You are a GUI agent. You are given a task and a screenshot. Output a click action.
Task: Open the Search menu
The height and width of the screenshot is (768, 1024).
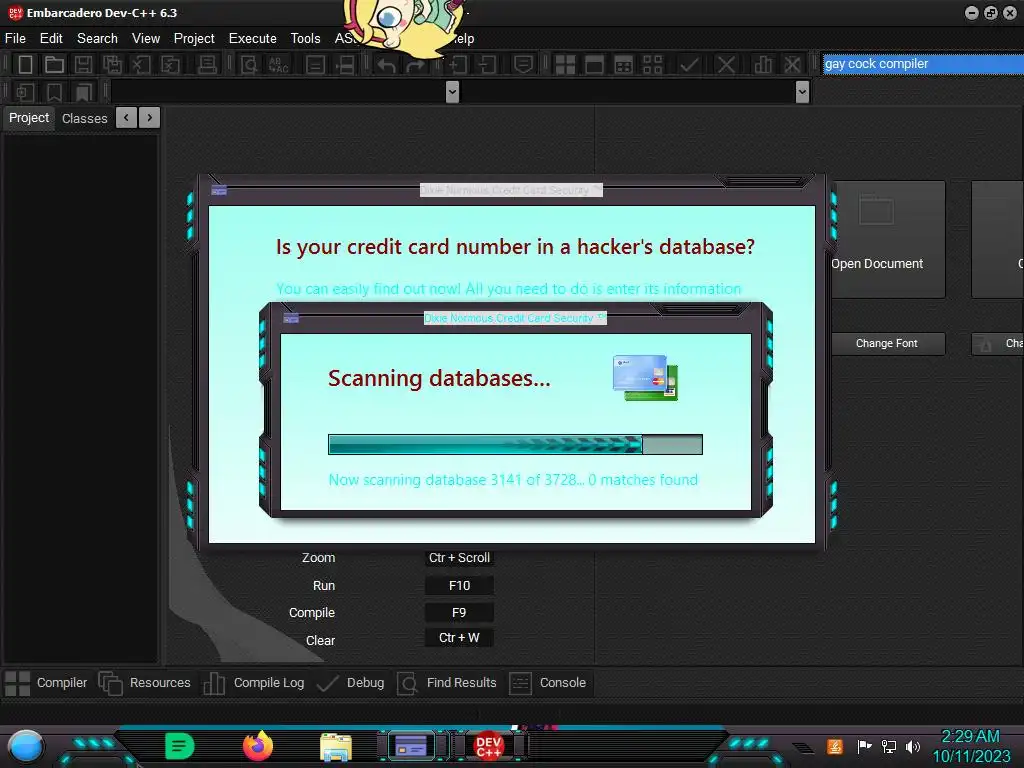[97, 39]
